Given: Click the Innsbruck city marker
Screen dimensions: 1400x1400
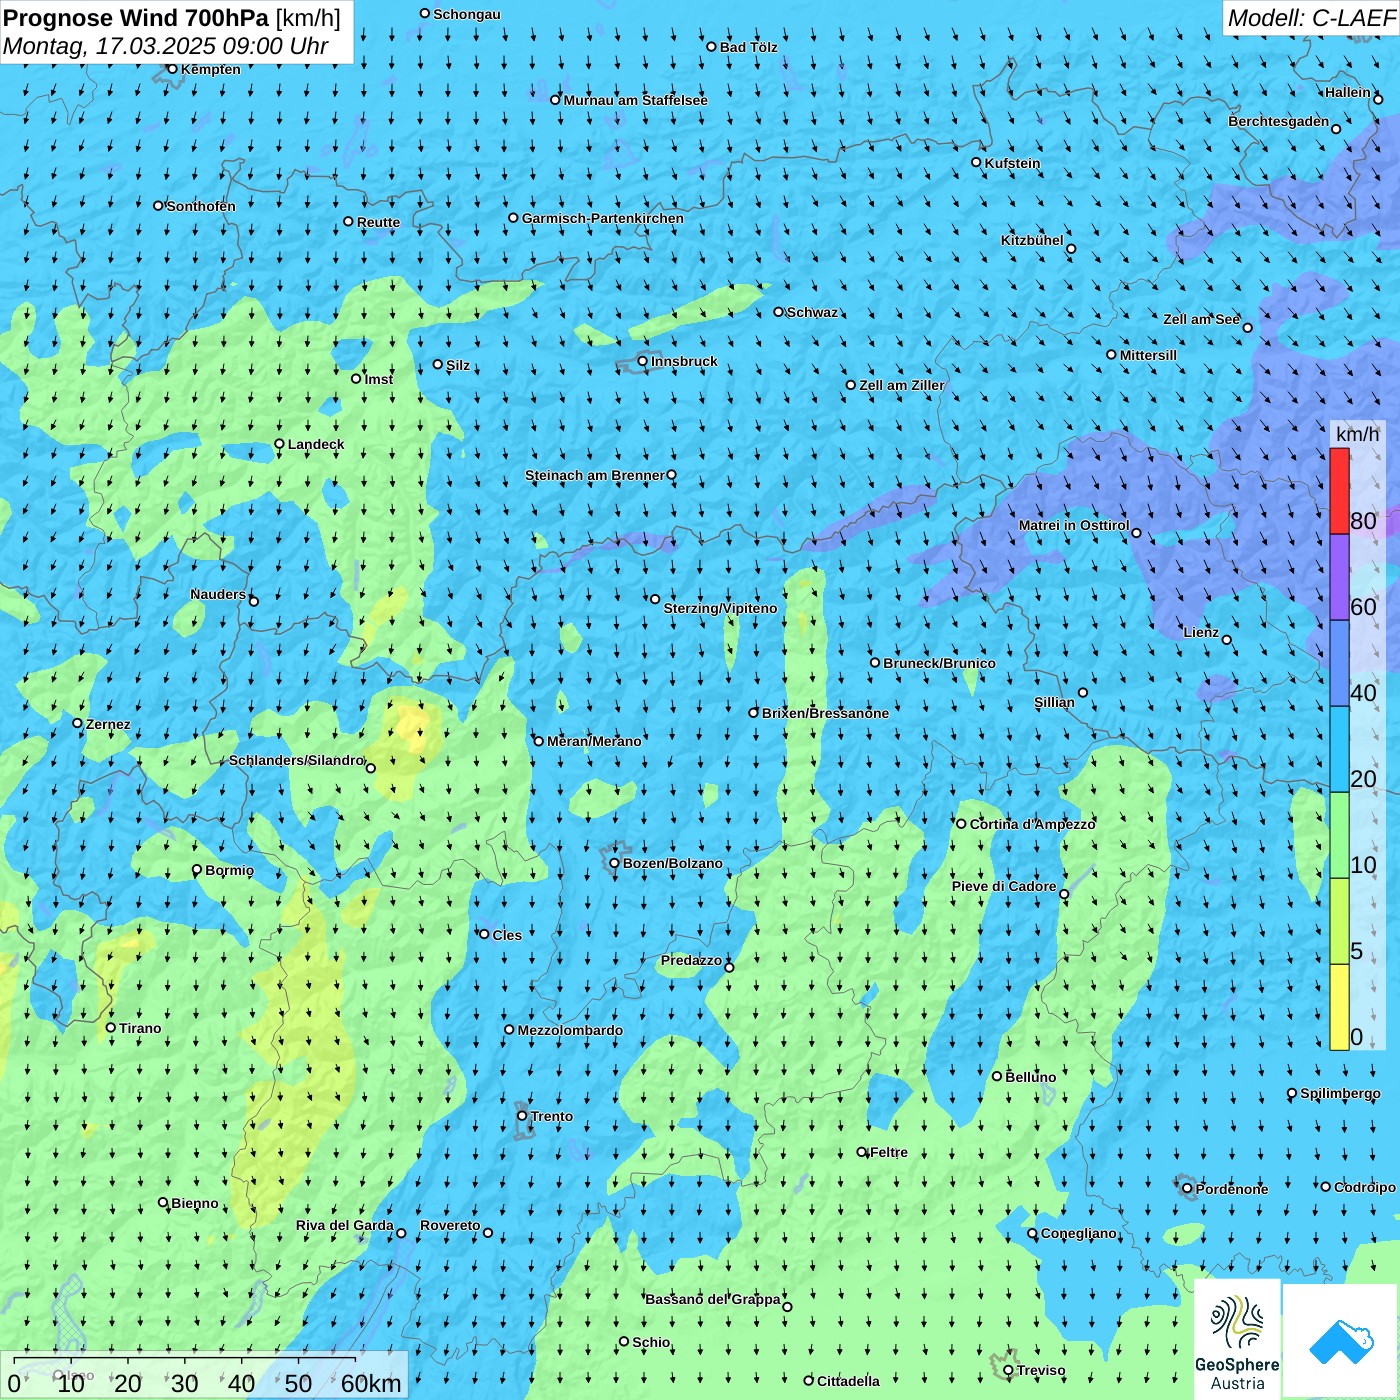Looking at the screenshot, I should coord(643,362).
